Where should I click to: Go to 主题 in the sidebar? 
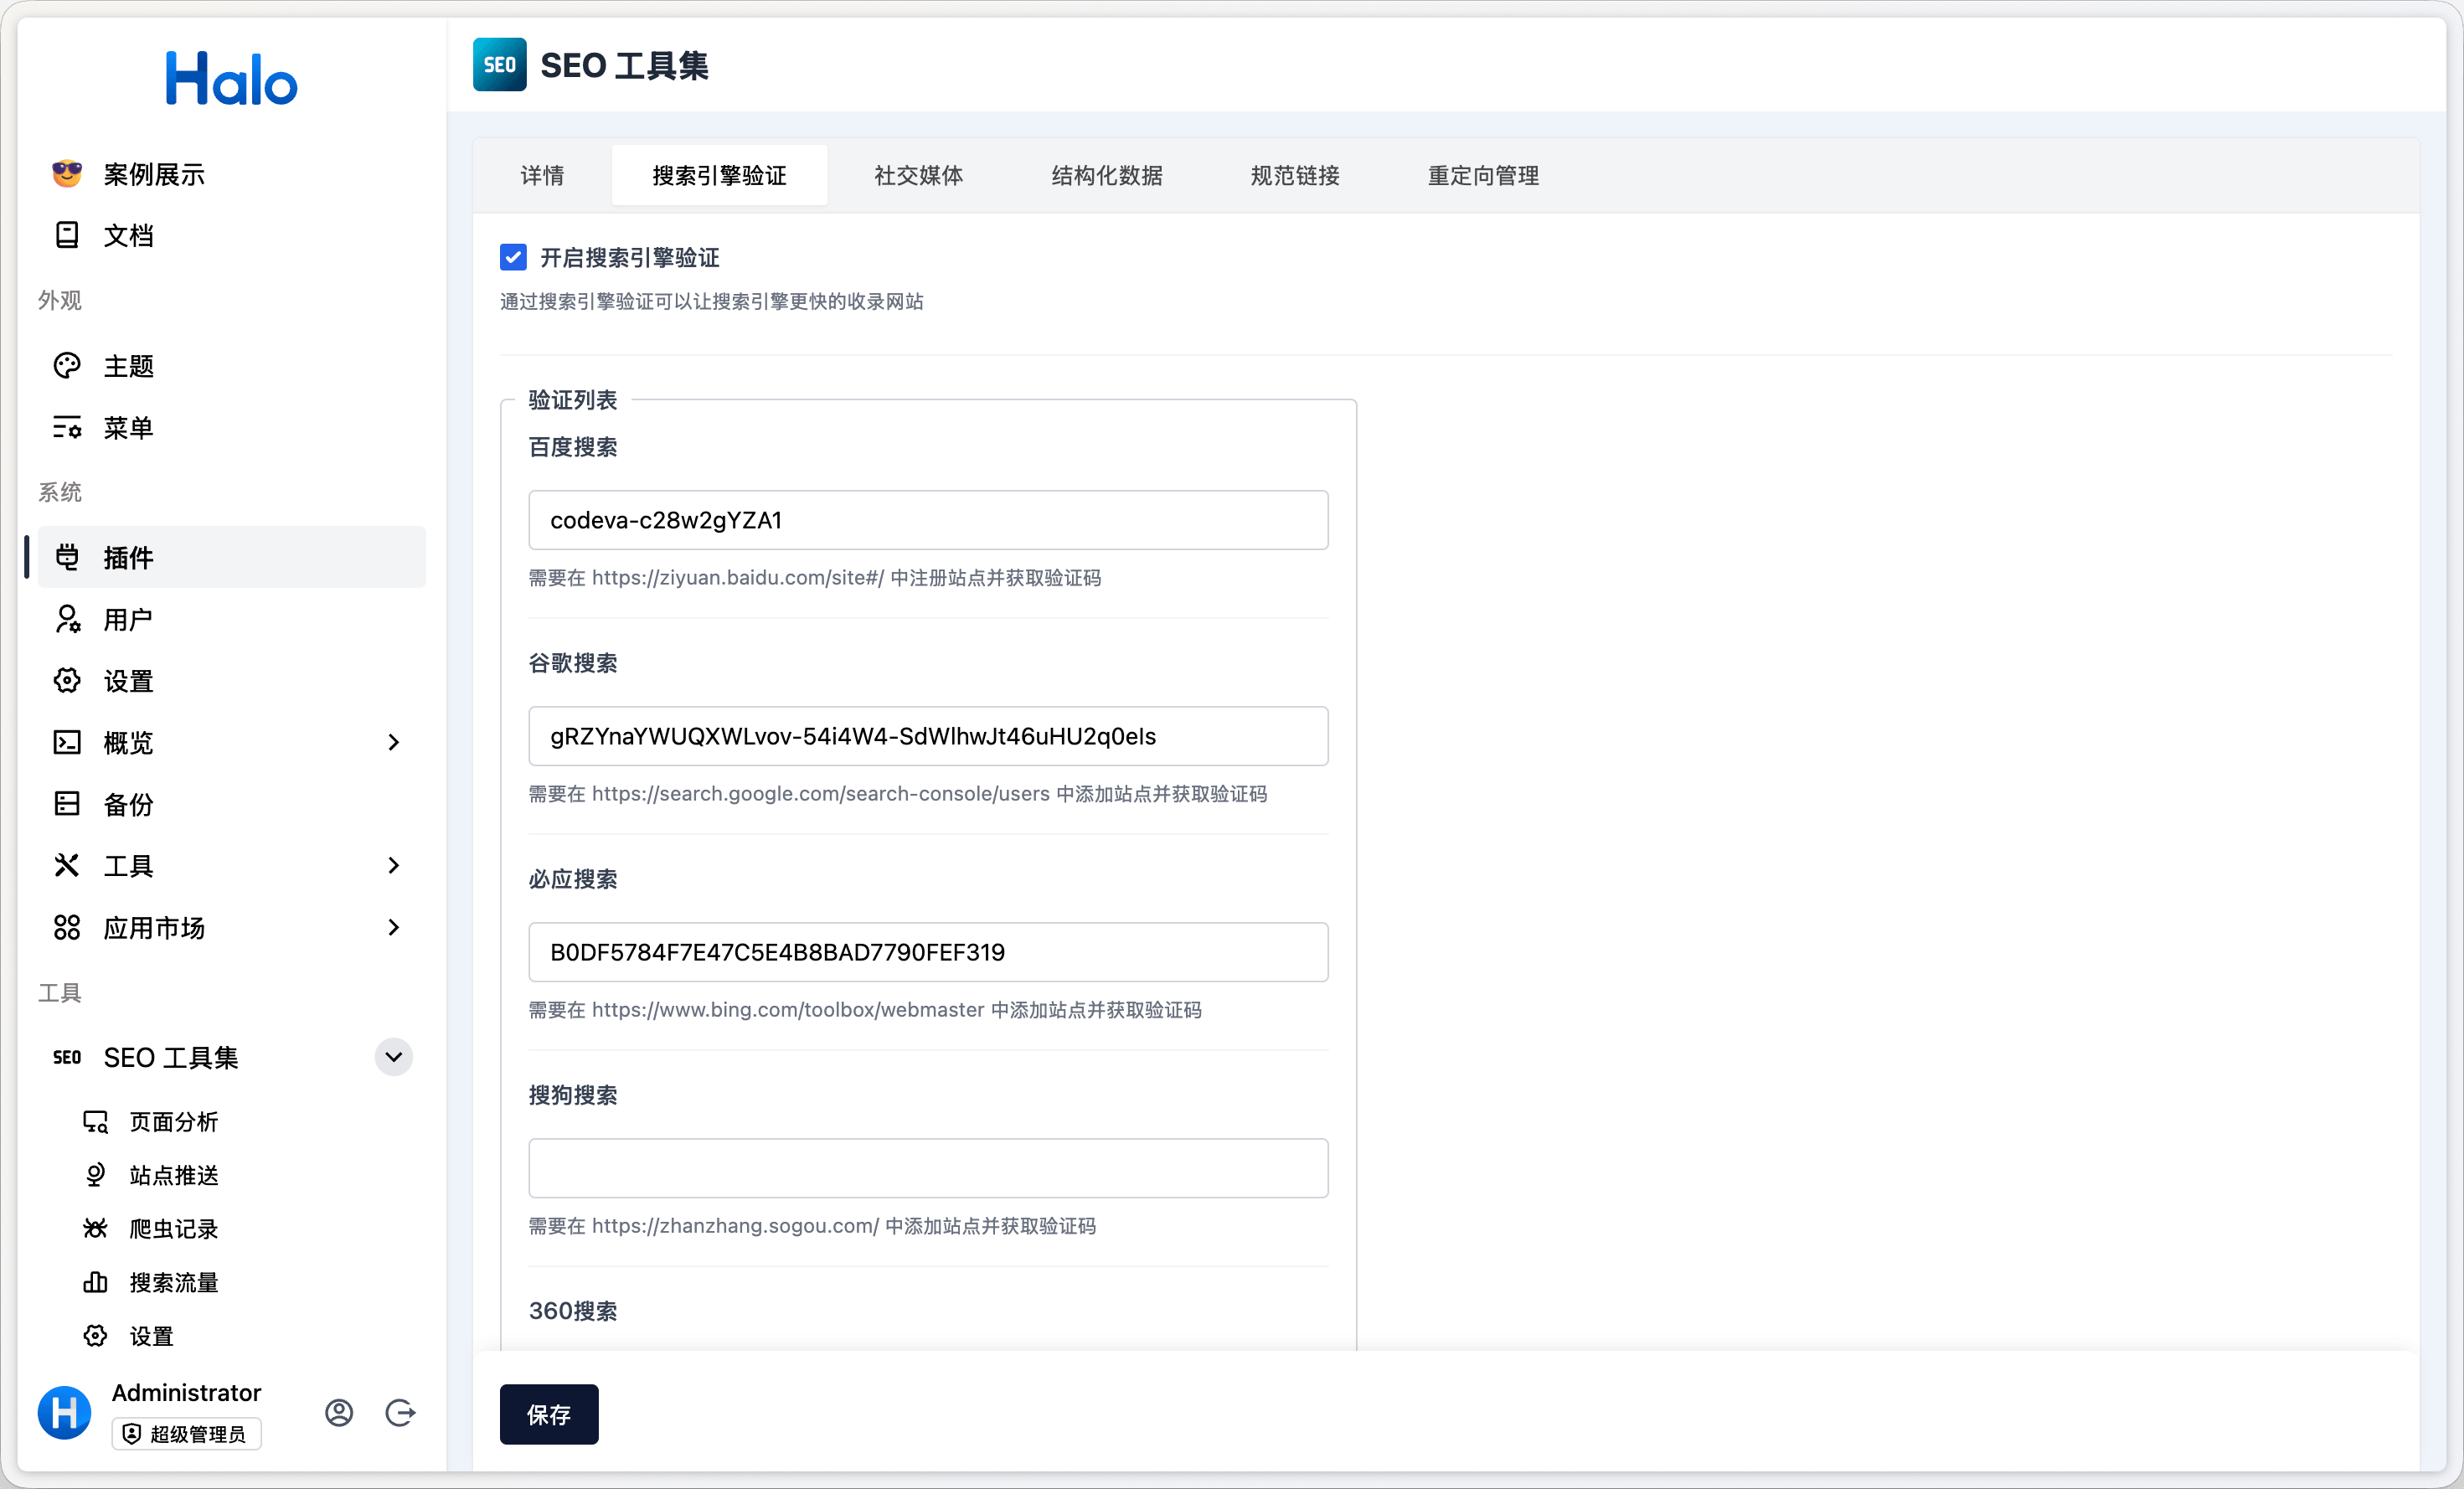231,366
